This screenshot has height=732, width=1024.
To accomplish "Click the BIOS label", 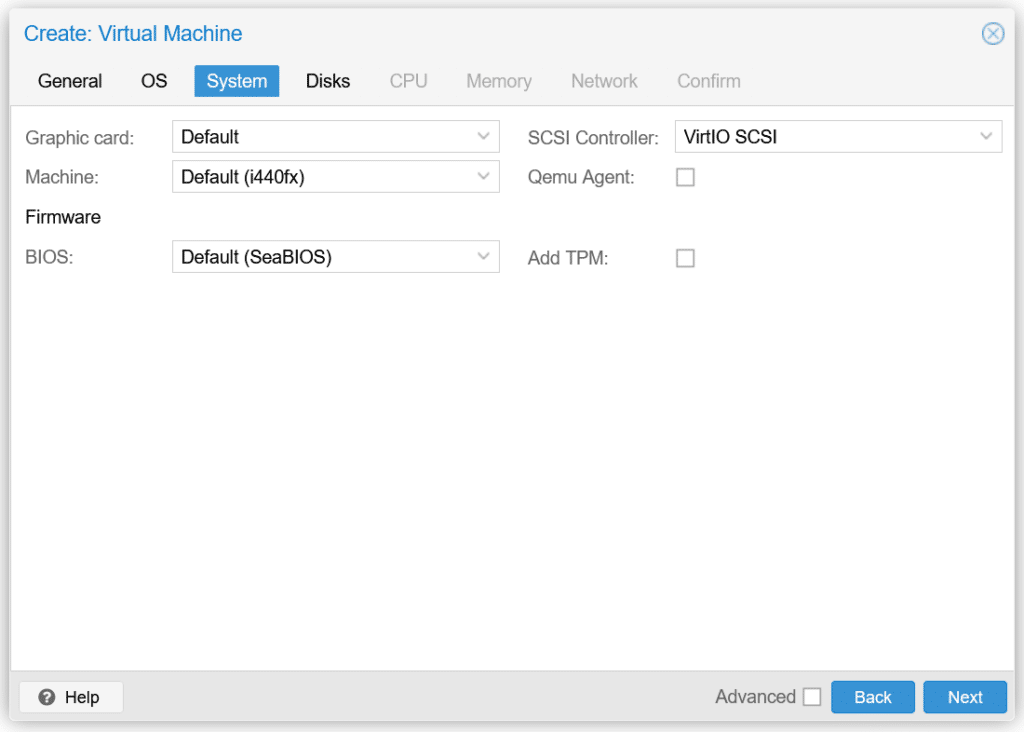I will (49, 257).
